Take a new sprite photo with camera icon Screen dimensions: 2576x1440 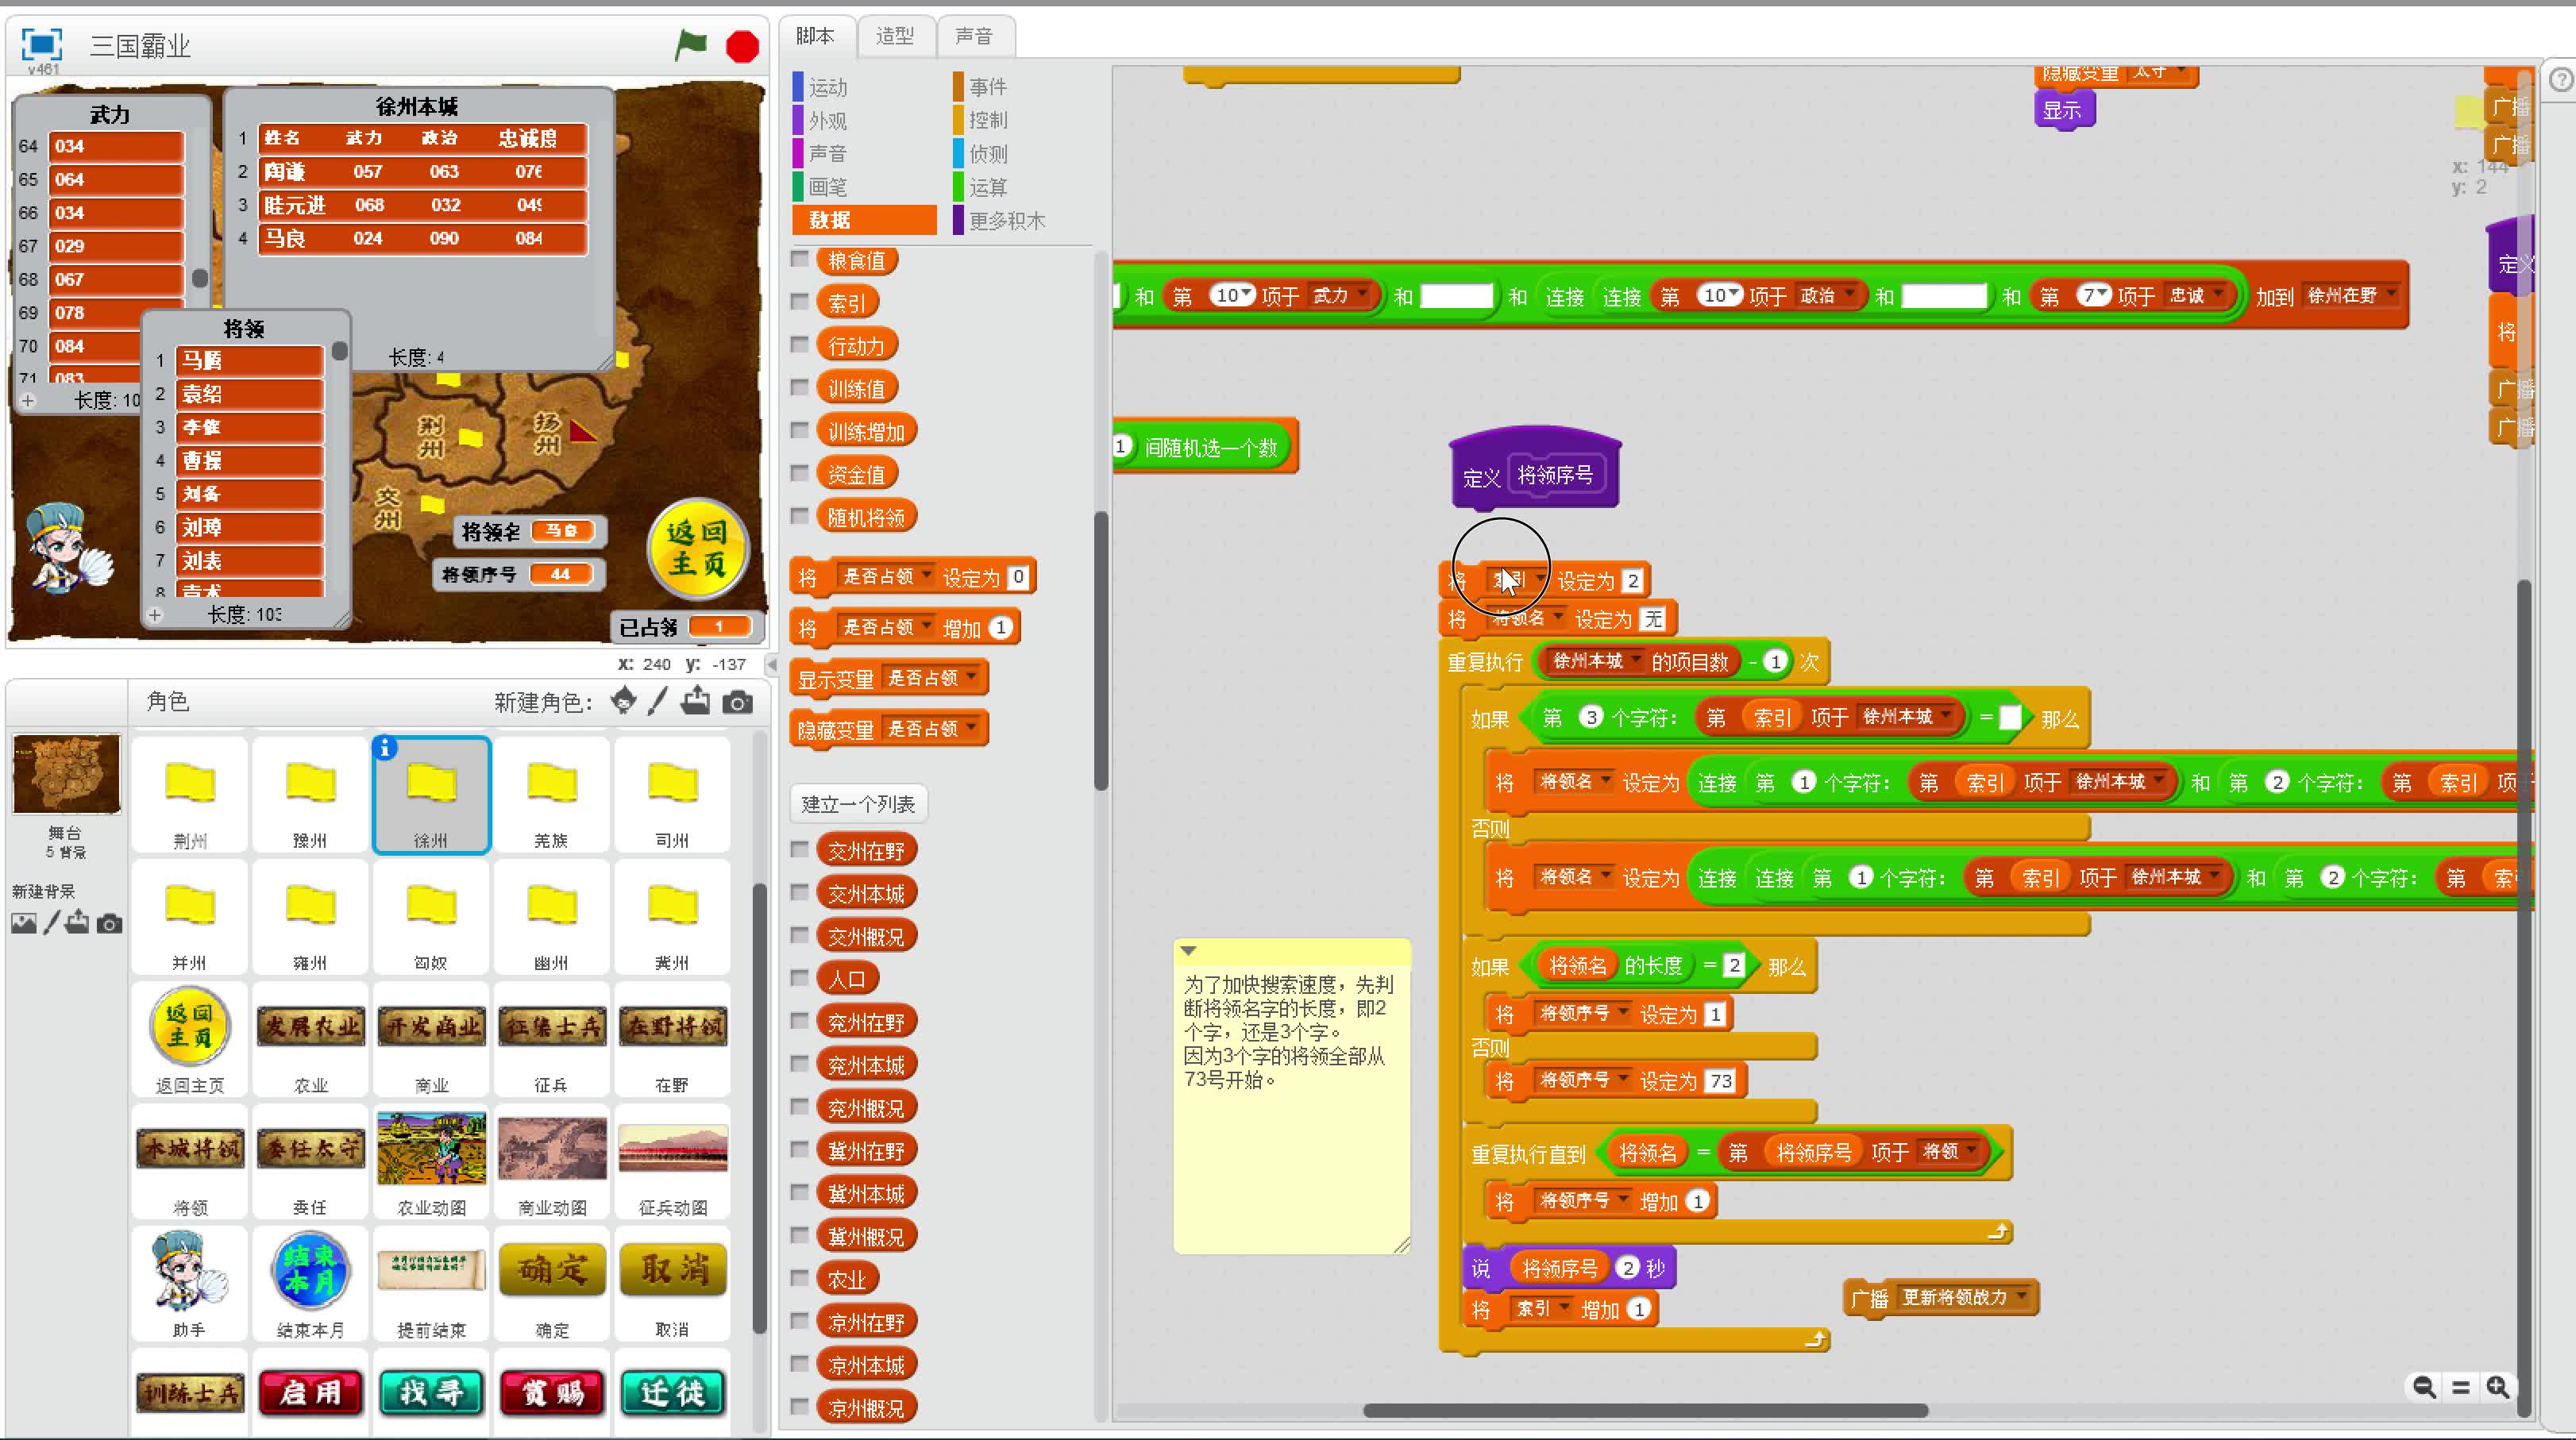pyautogui.click(x=738, y=702)
